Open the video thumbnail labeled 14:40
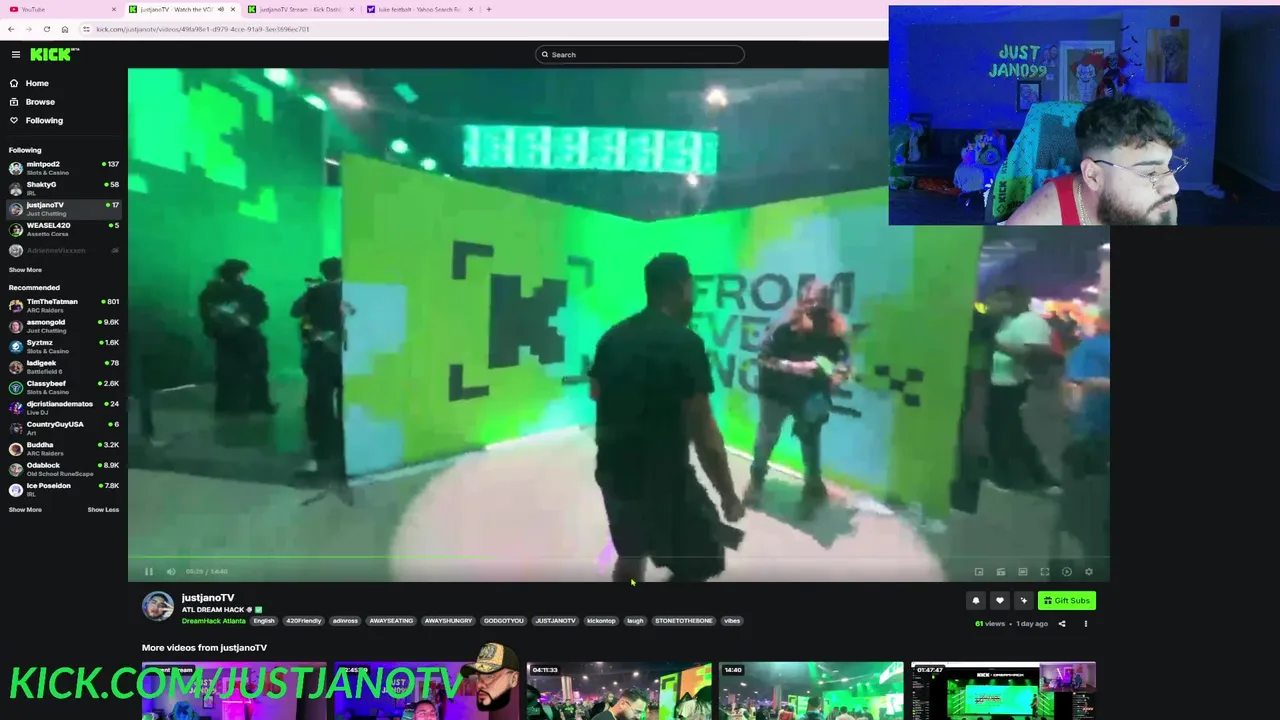Viewport: 1280px width, 720px height. click(x=810, y=690)
